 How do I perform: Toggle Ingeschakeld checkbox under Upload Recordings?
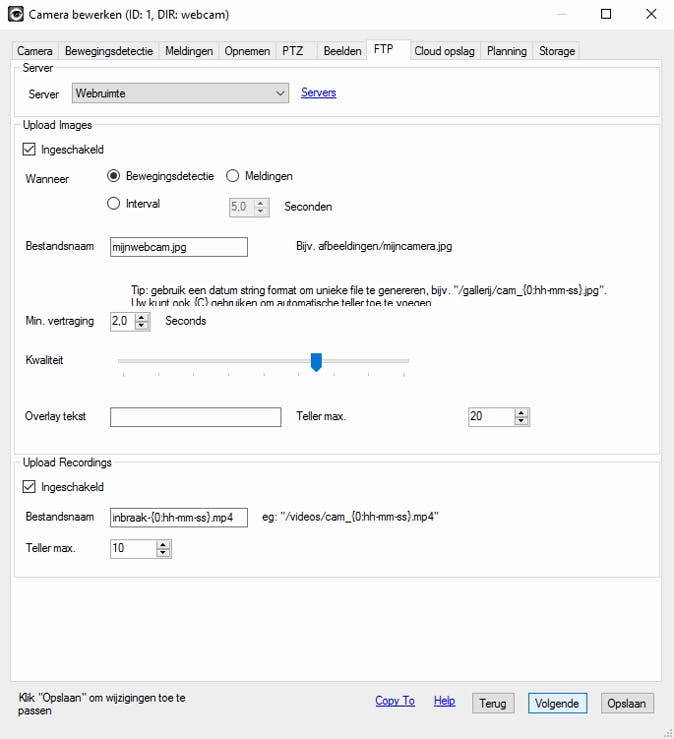coord(29,487)
